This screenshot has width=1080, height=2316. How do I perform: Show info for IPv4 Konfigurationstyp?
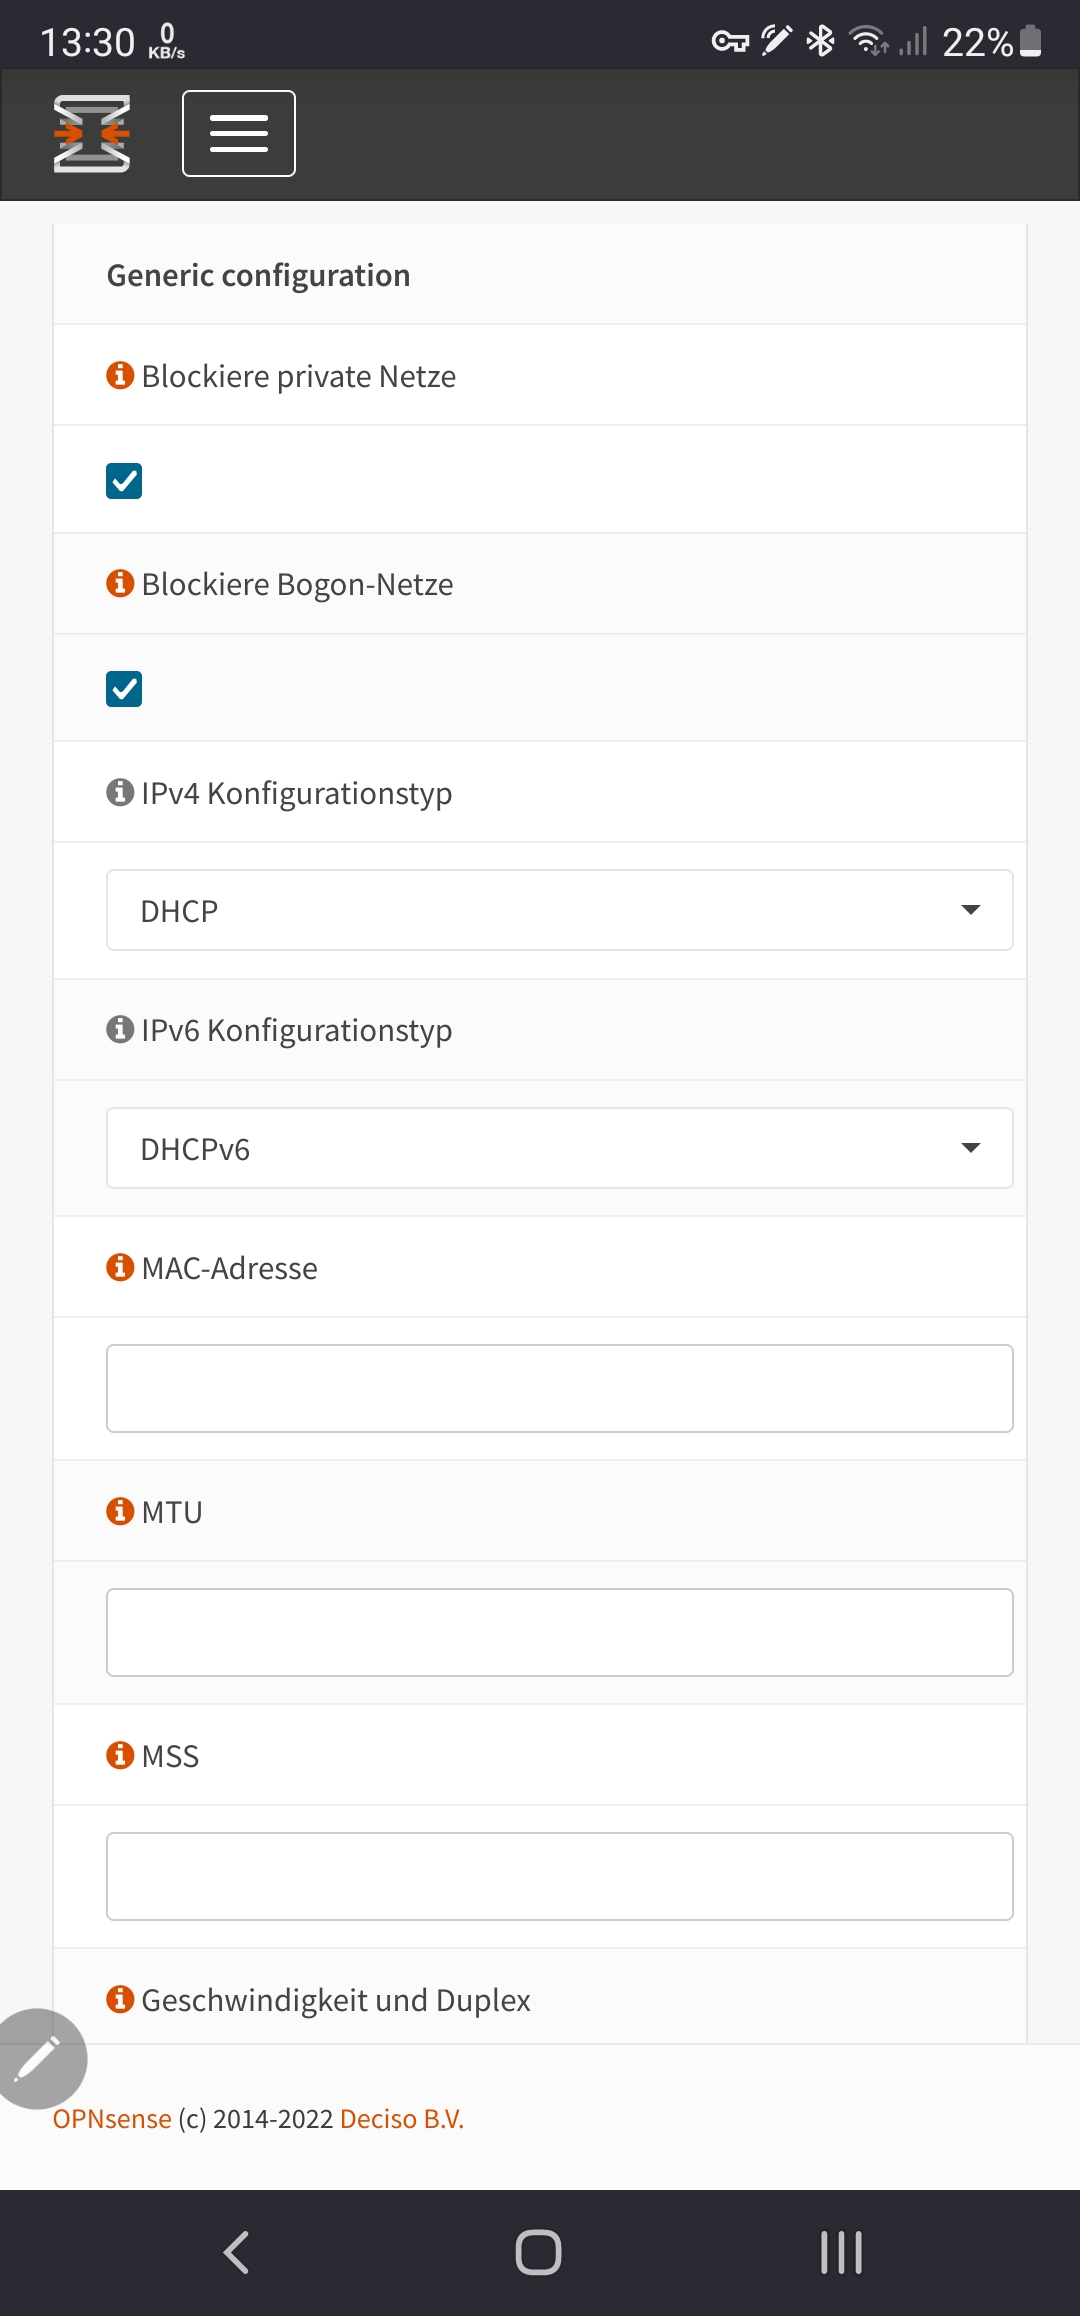point(120,792)
